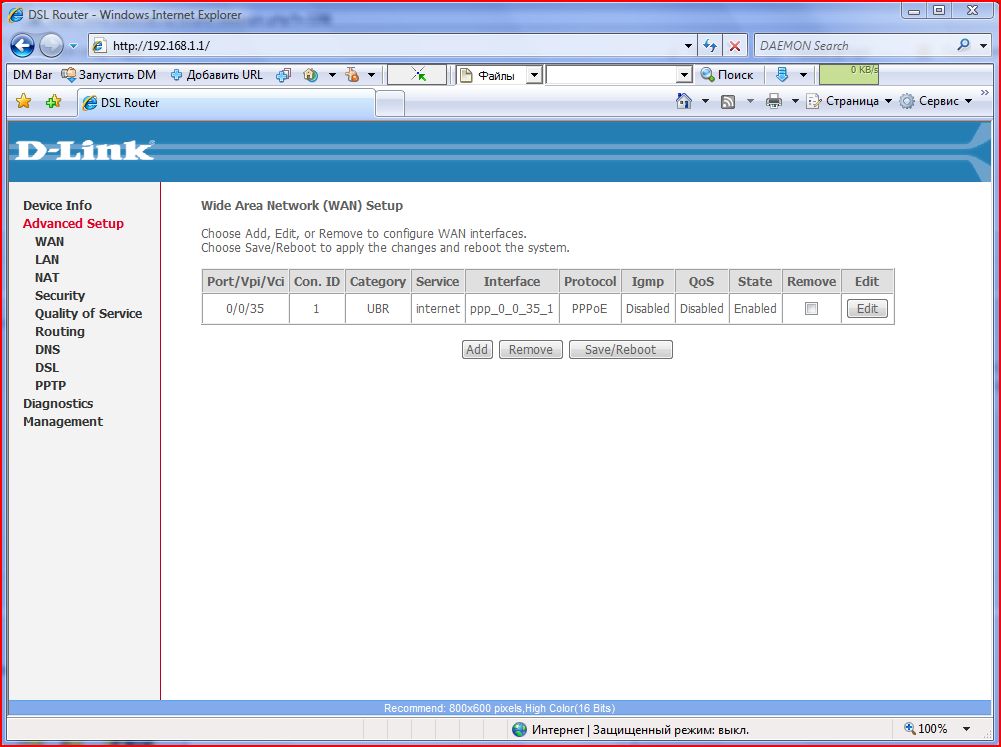Open Routing settings in sidebar
1001x747 pixels.
[60, 331]
